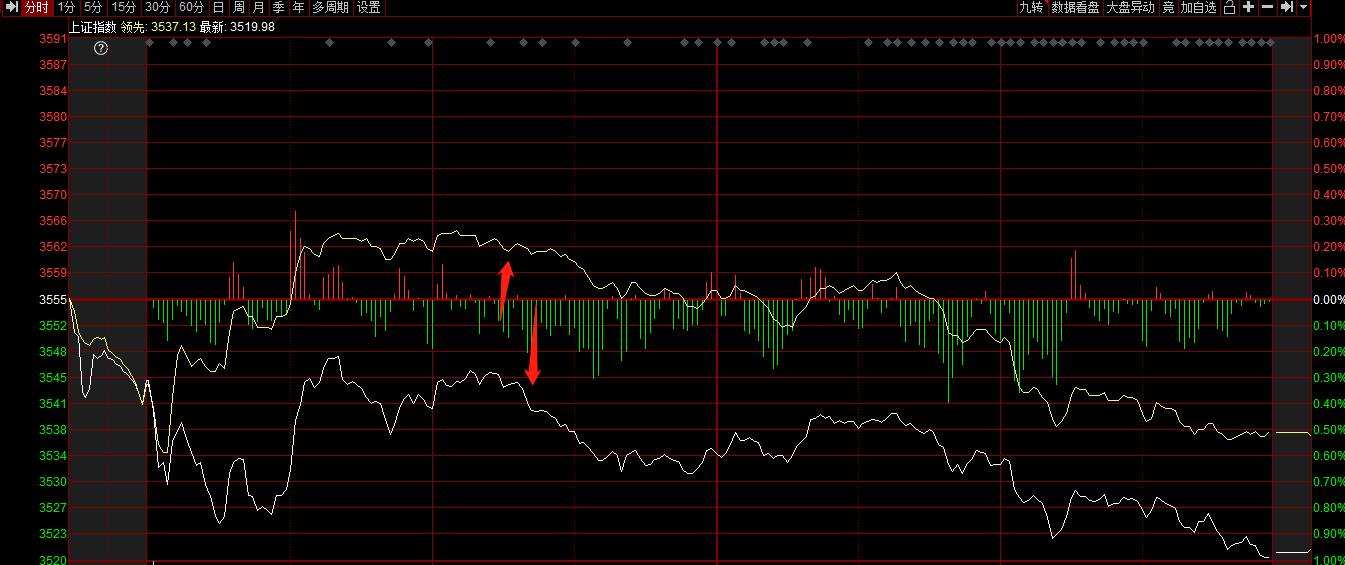Zoom out with the minus icon
This screenshot has width=1345, height=565.
point(1267,7)
